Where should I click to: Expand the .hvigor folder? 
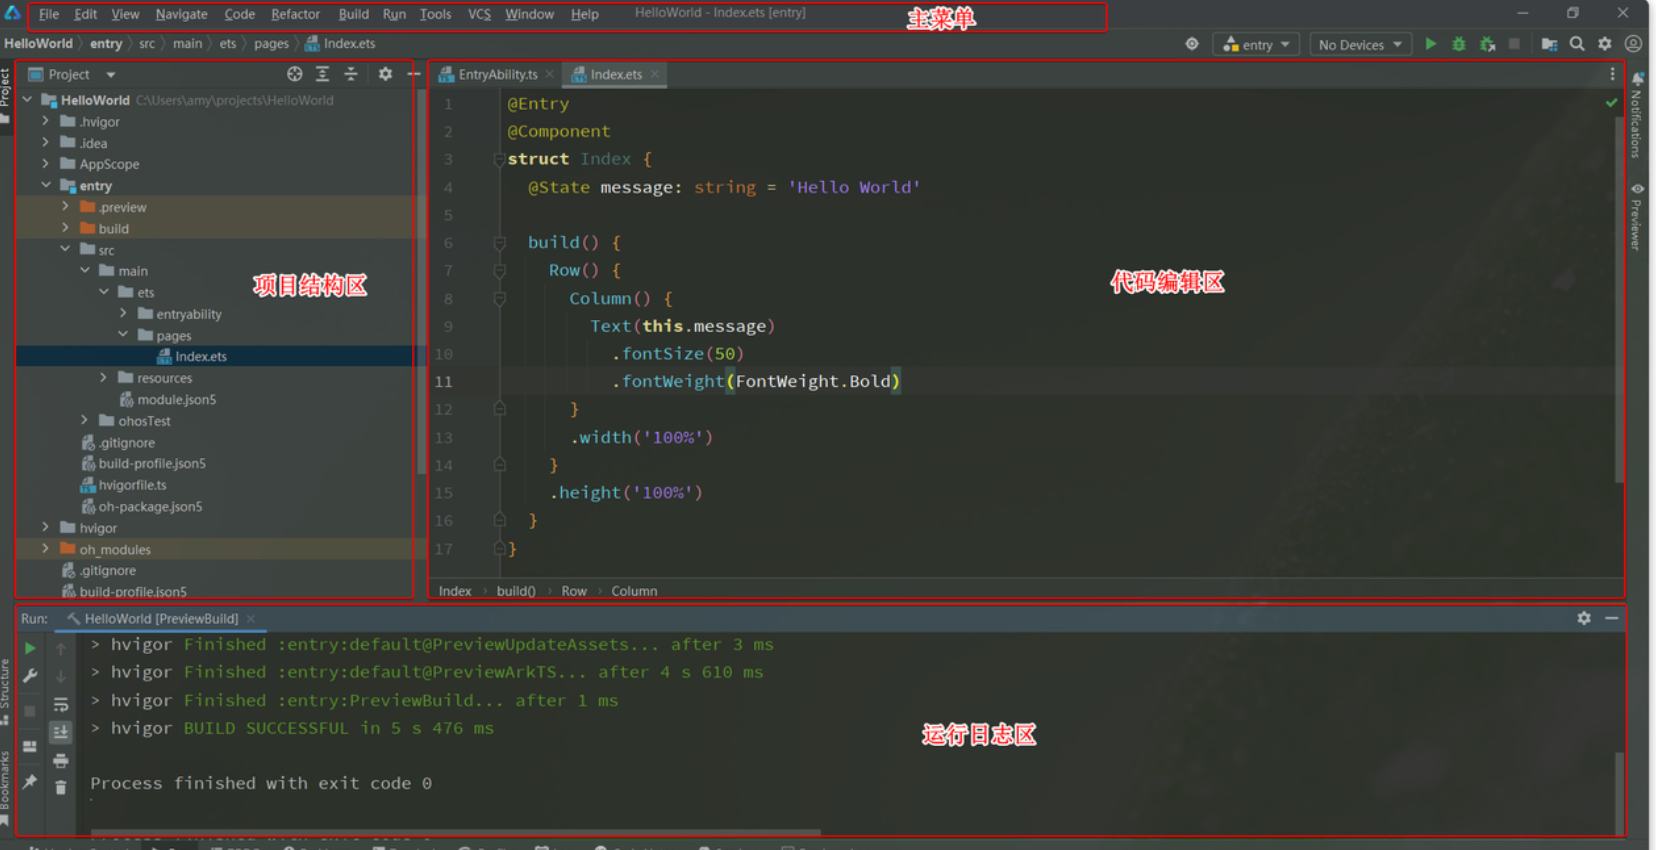[x=45, y=121]
